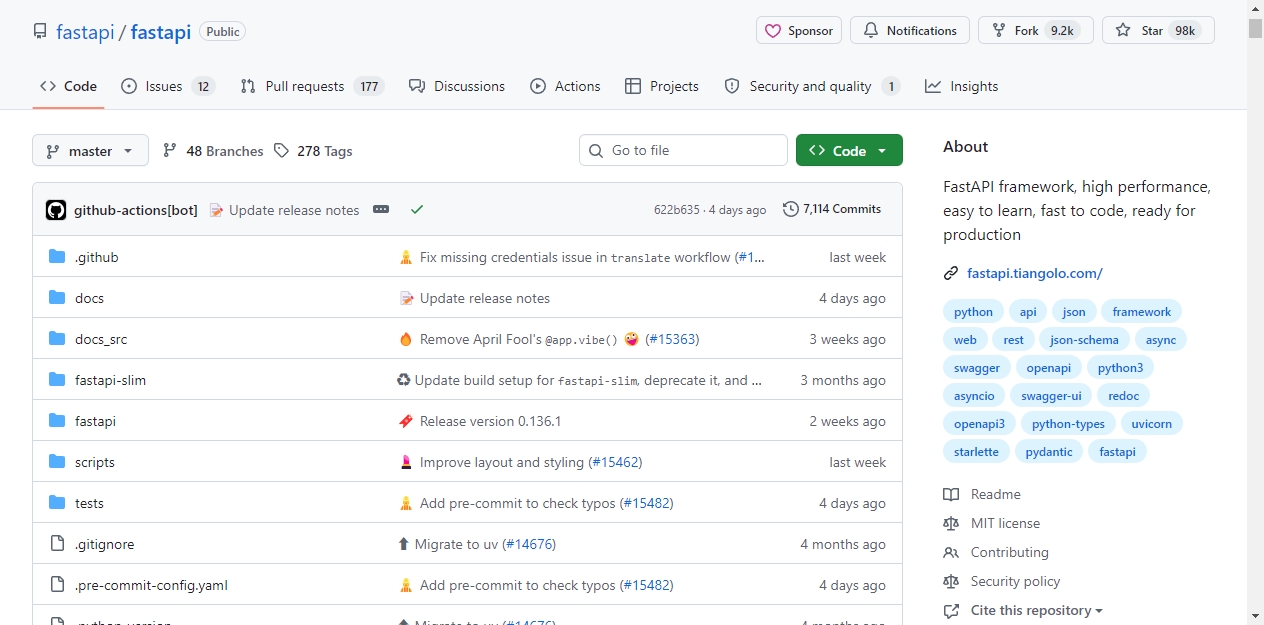Screen dimensions: 1264x625
Task: Open pull request #15363 link
Action: [x=672, y=339]
